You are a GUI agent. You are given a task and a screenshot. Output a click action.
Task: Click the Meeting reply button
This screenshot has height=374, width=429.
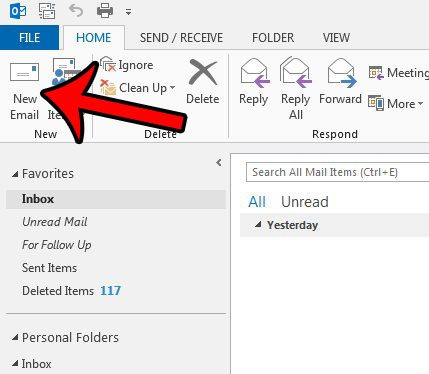[x=398, y=73]
